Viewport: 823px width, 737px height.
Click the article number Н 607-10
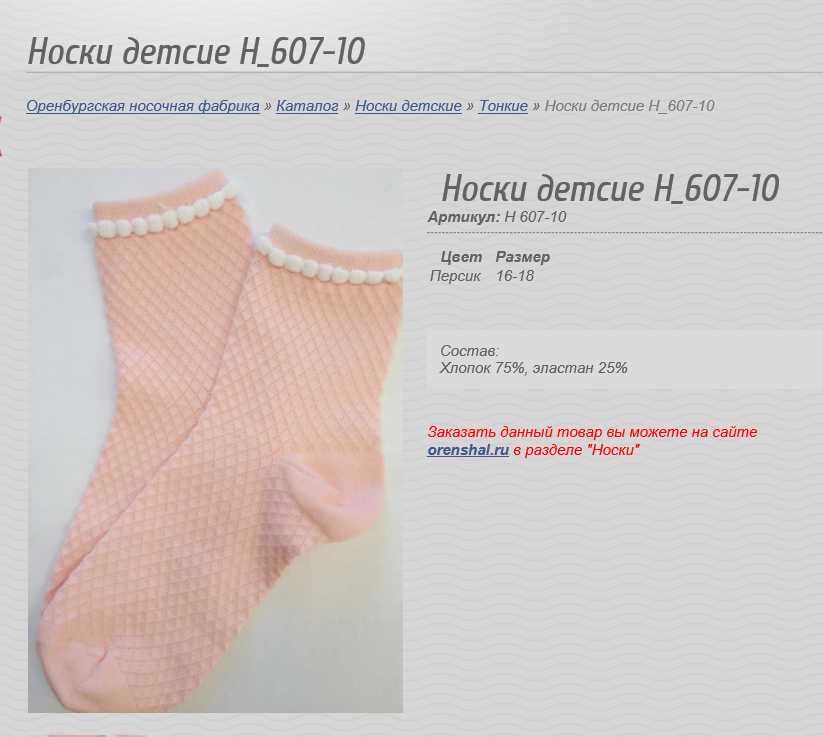(x=535, y=217)
